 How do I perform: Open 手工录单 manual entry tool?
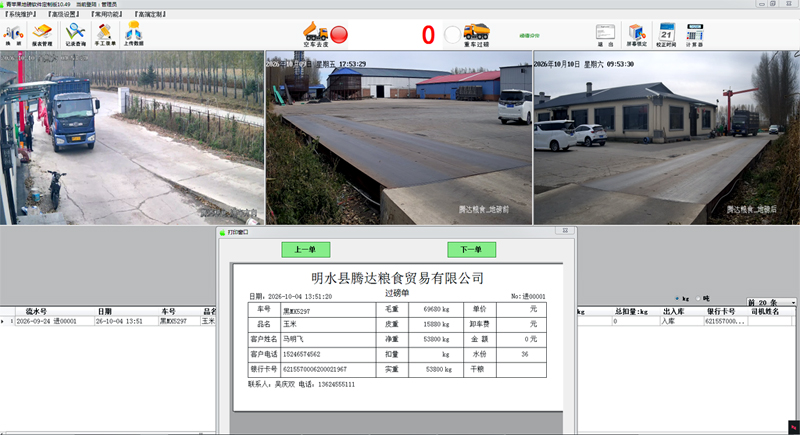(x=105, y=35)
